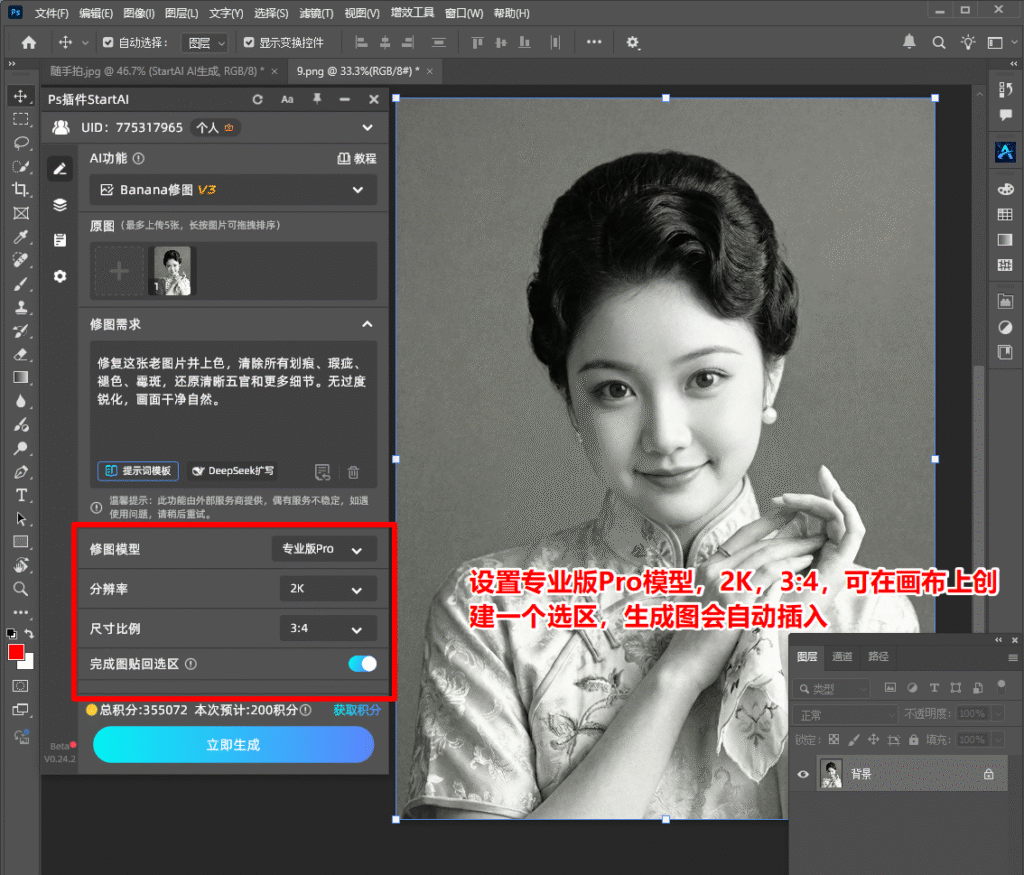Click the Home icon in options bar

click(x=29, y=42)
